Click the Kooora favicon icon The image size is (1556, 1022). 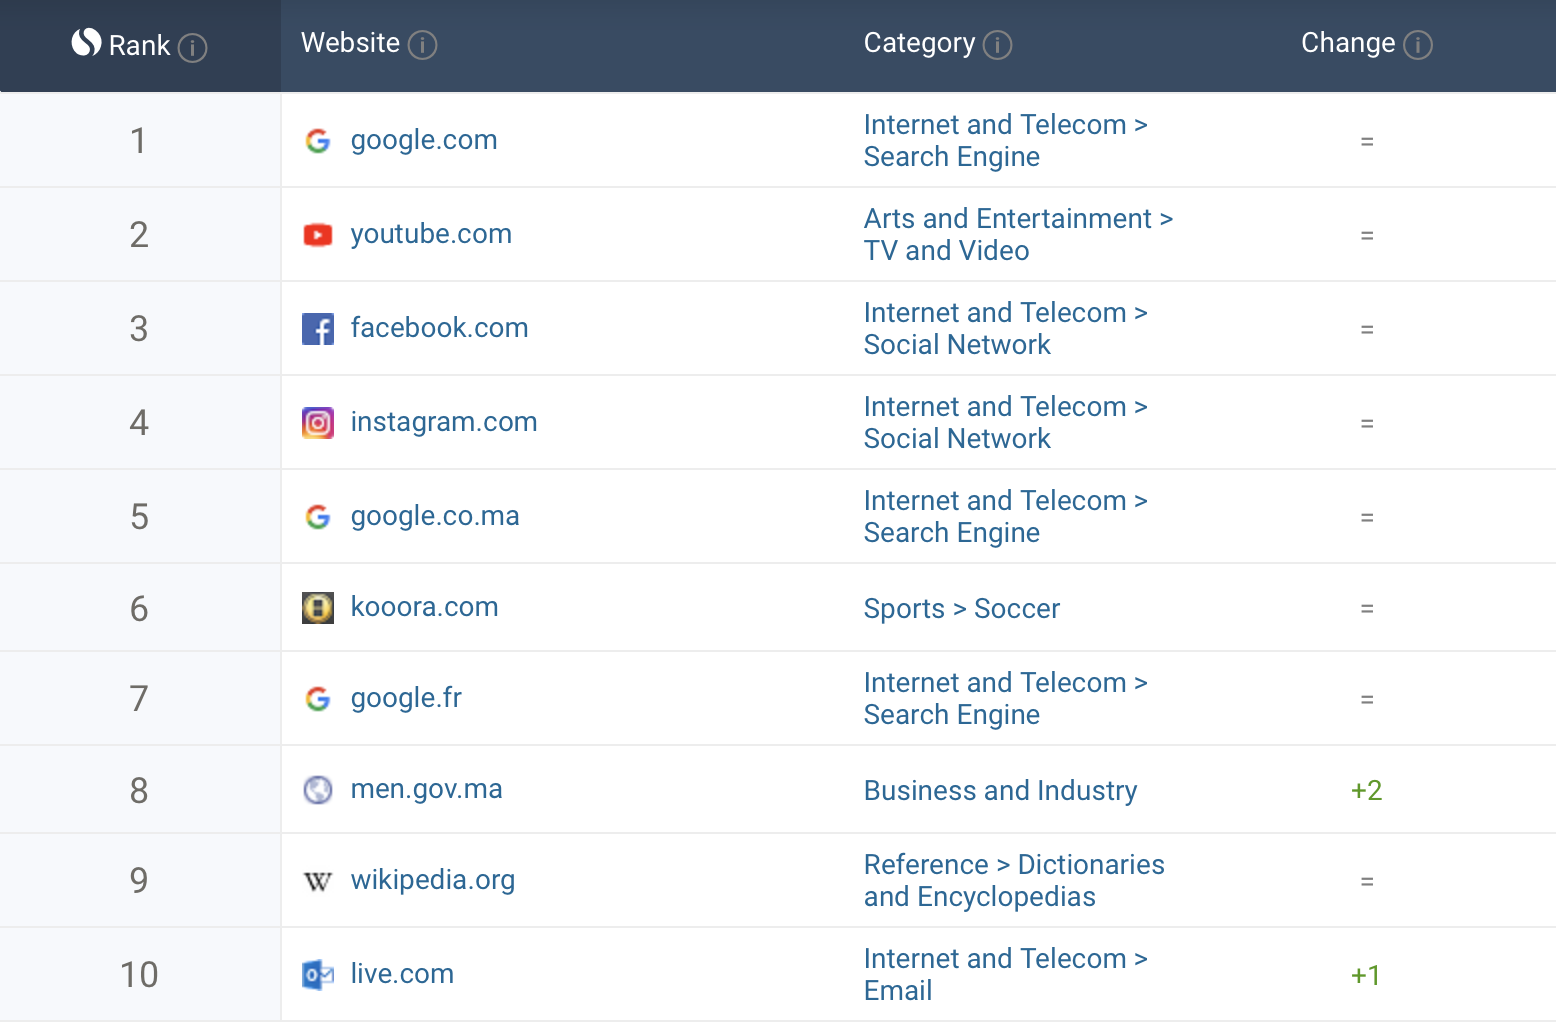[318, 608]
